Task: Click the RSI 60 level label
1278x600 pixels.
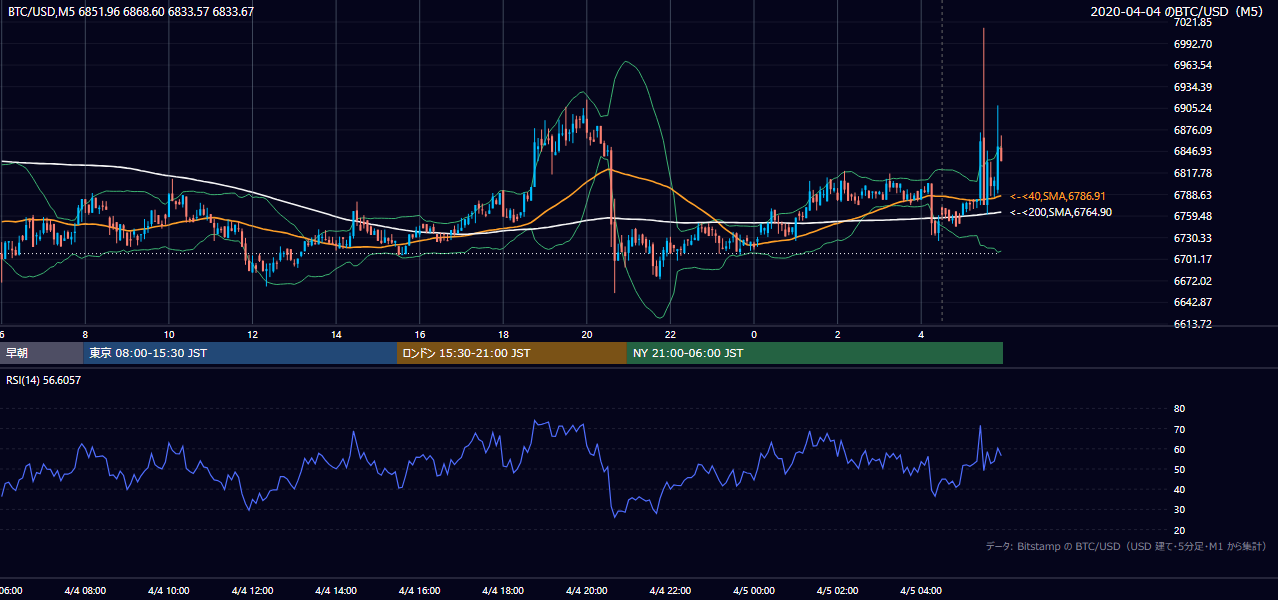Action: coord(1179,449)
